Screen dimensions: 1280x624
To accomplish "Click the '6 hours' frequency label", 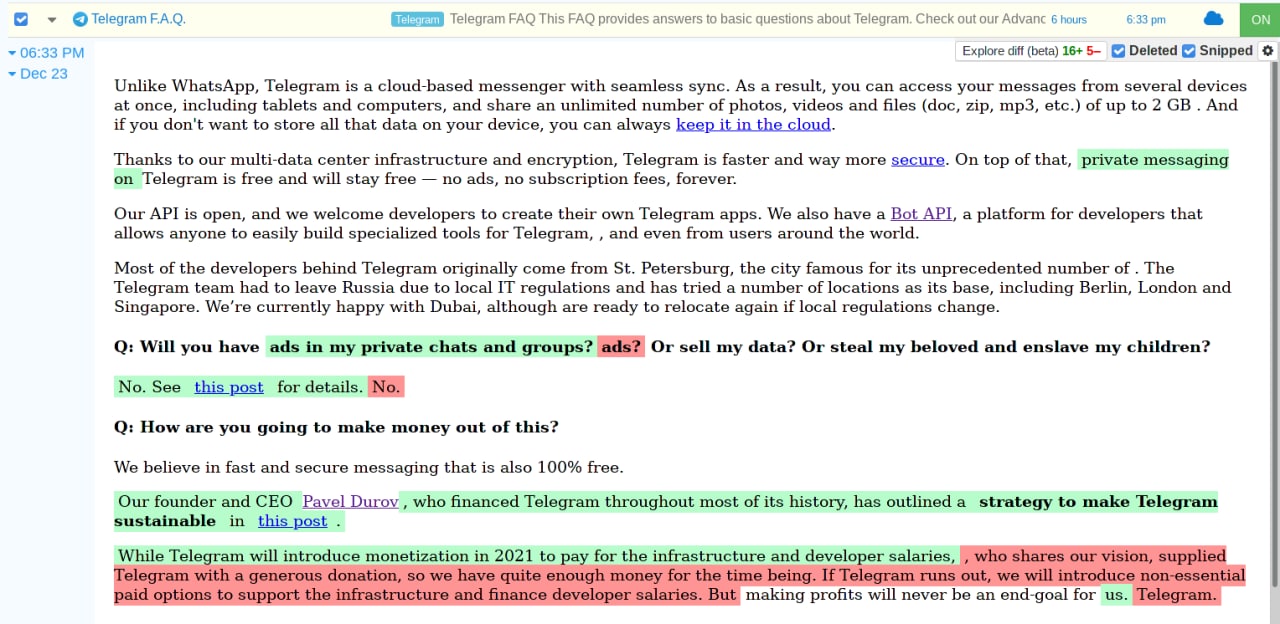I will 1069,20.
